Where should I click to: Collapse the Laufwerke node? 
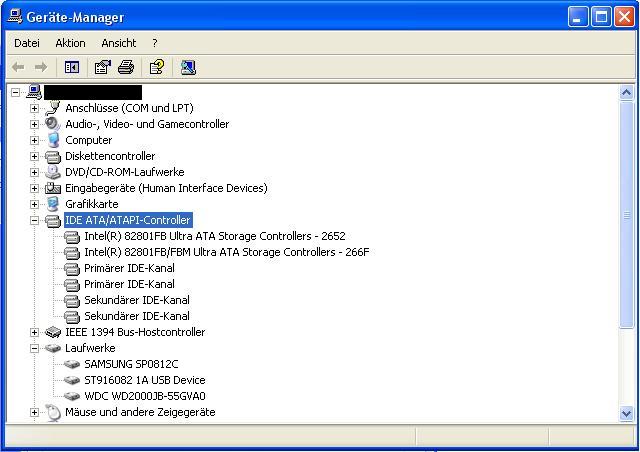point(34,348)
